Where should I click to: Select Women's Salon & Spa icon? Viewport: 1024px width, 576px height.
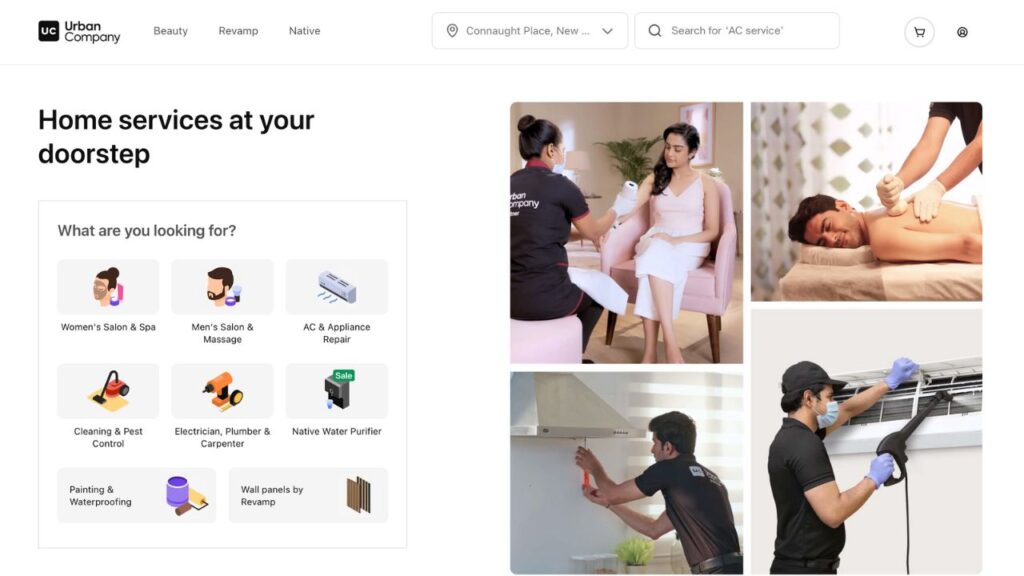coord(108,287)
